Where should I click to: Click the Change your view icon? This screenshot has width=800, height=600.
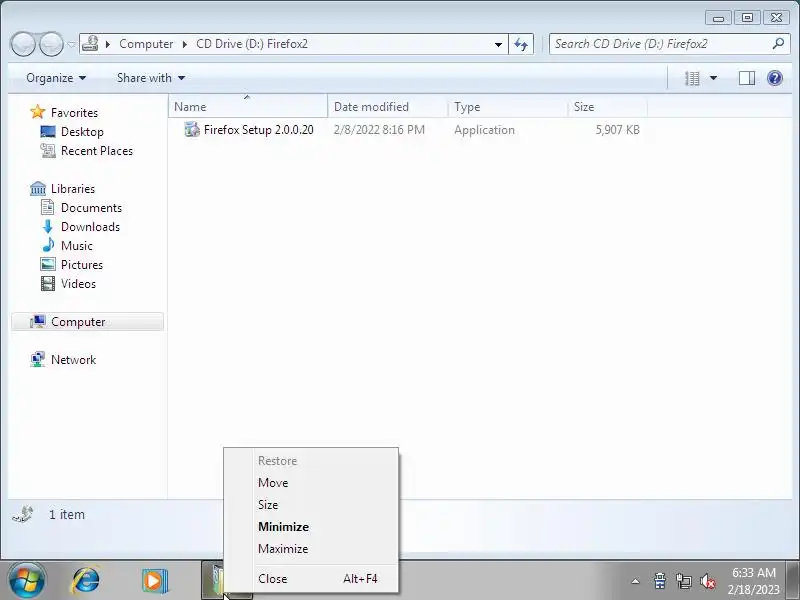click(692, 78)
